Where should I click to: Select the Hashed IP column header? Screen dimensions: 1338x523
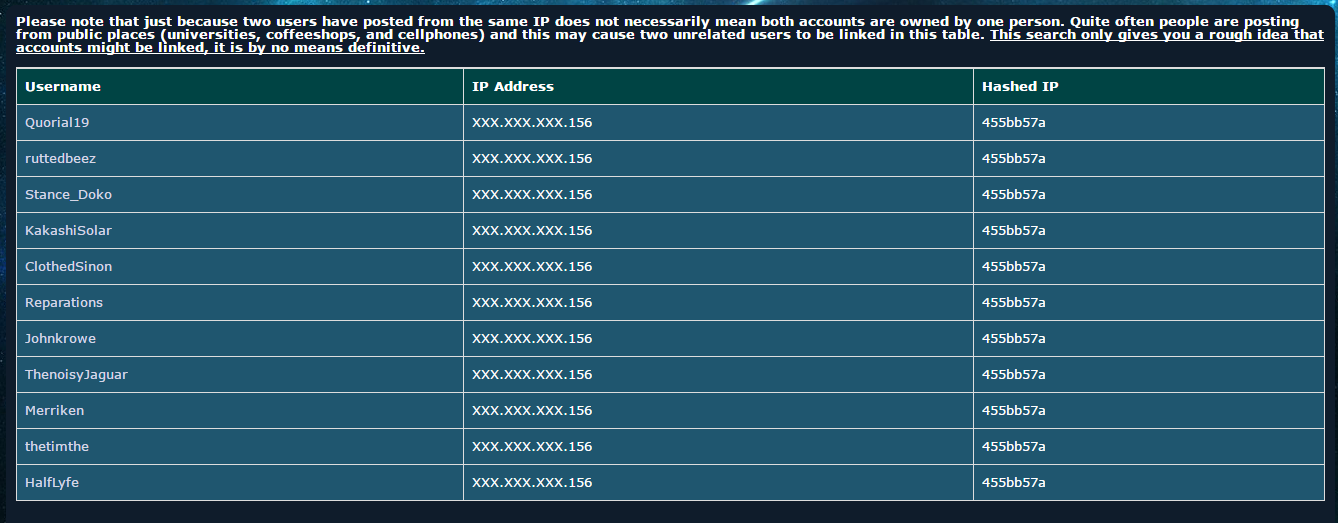1020,87
